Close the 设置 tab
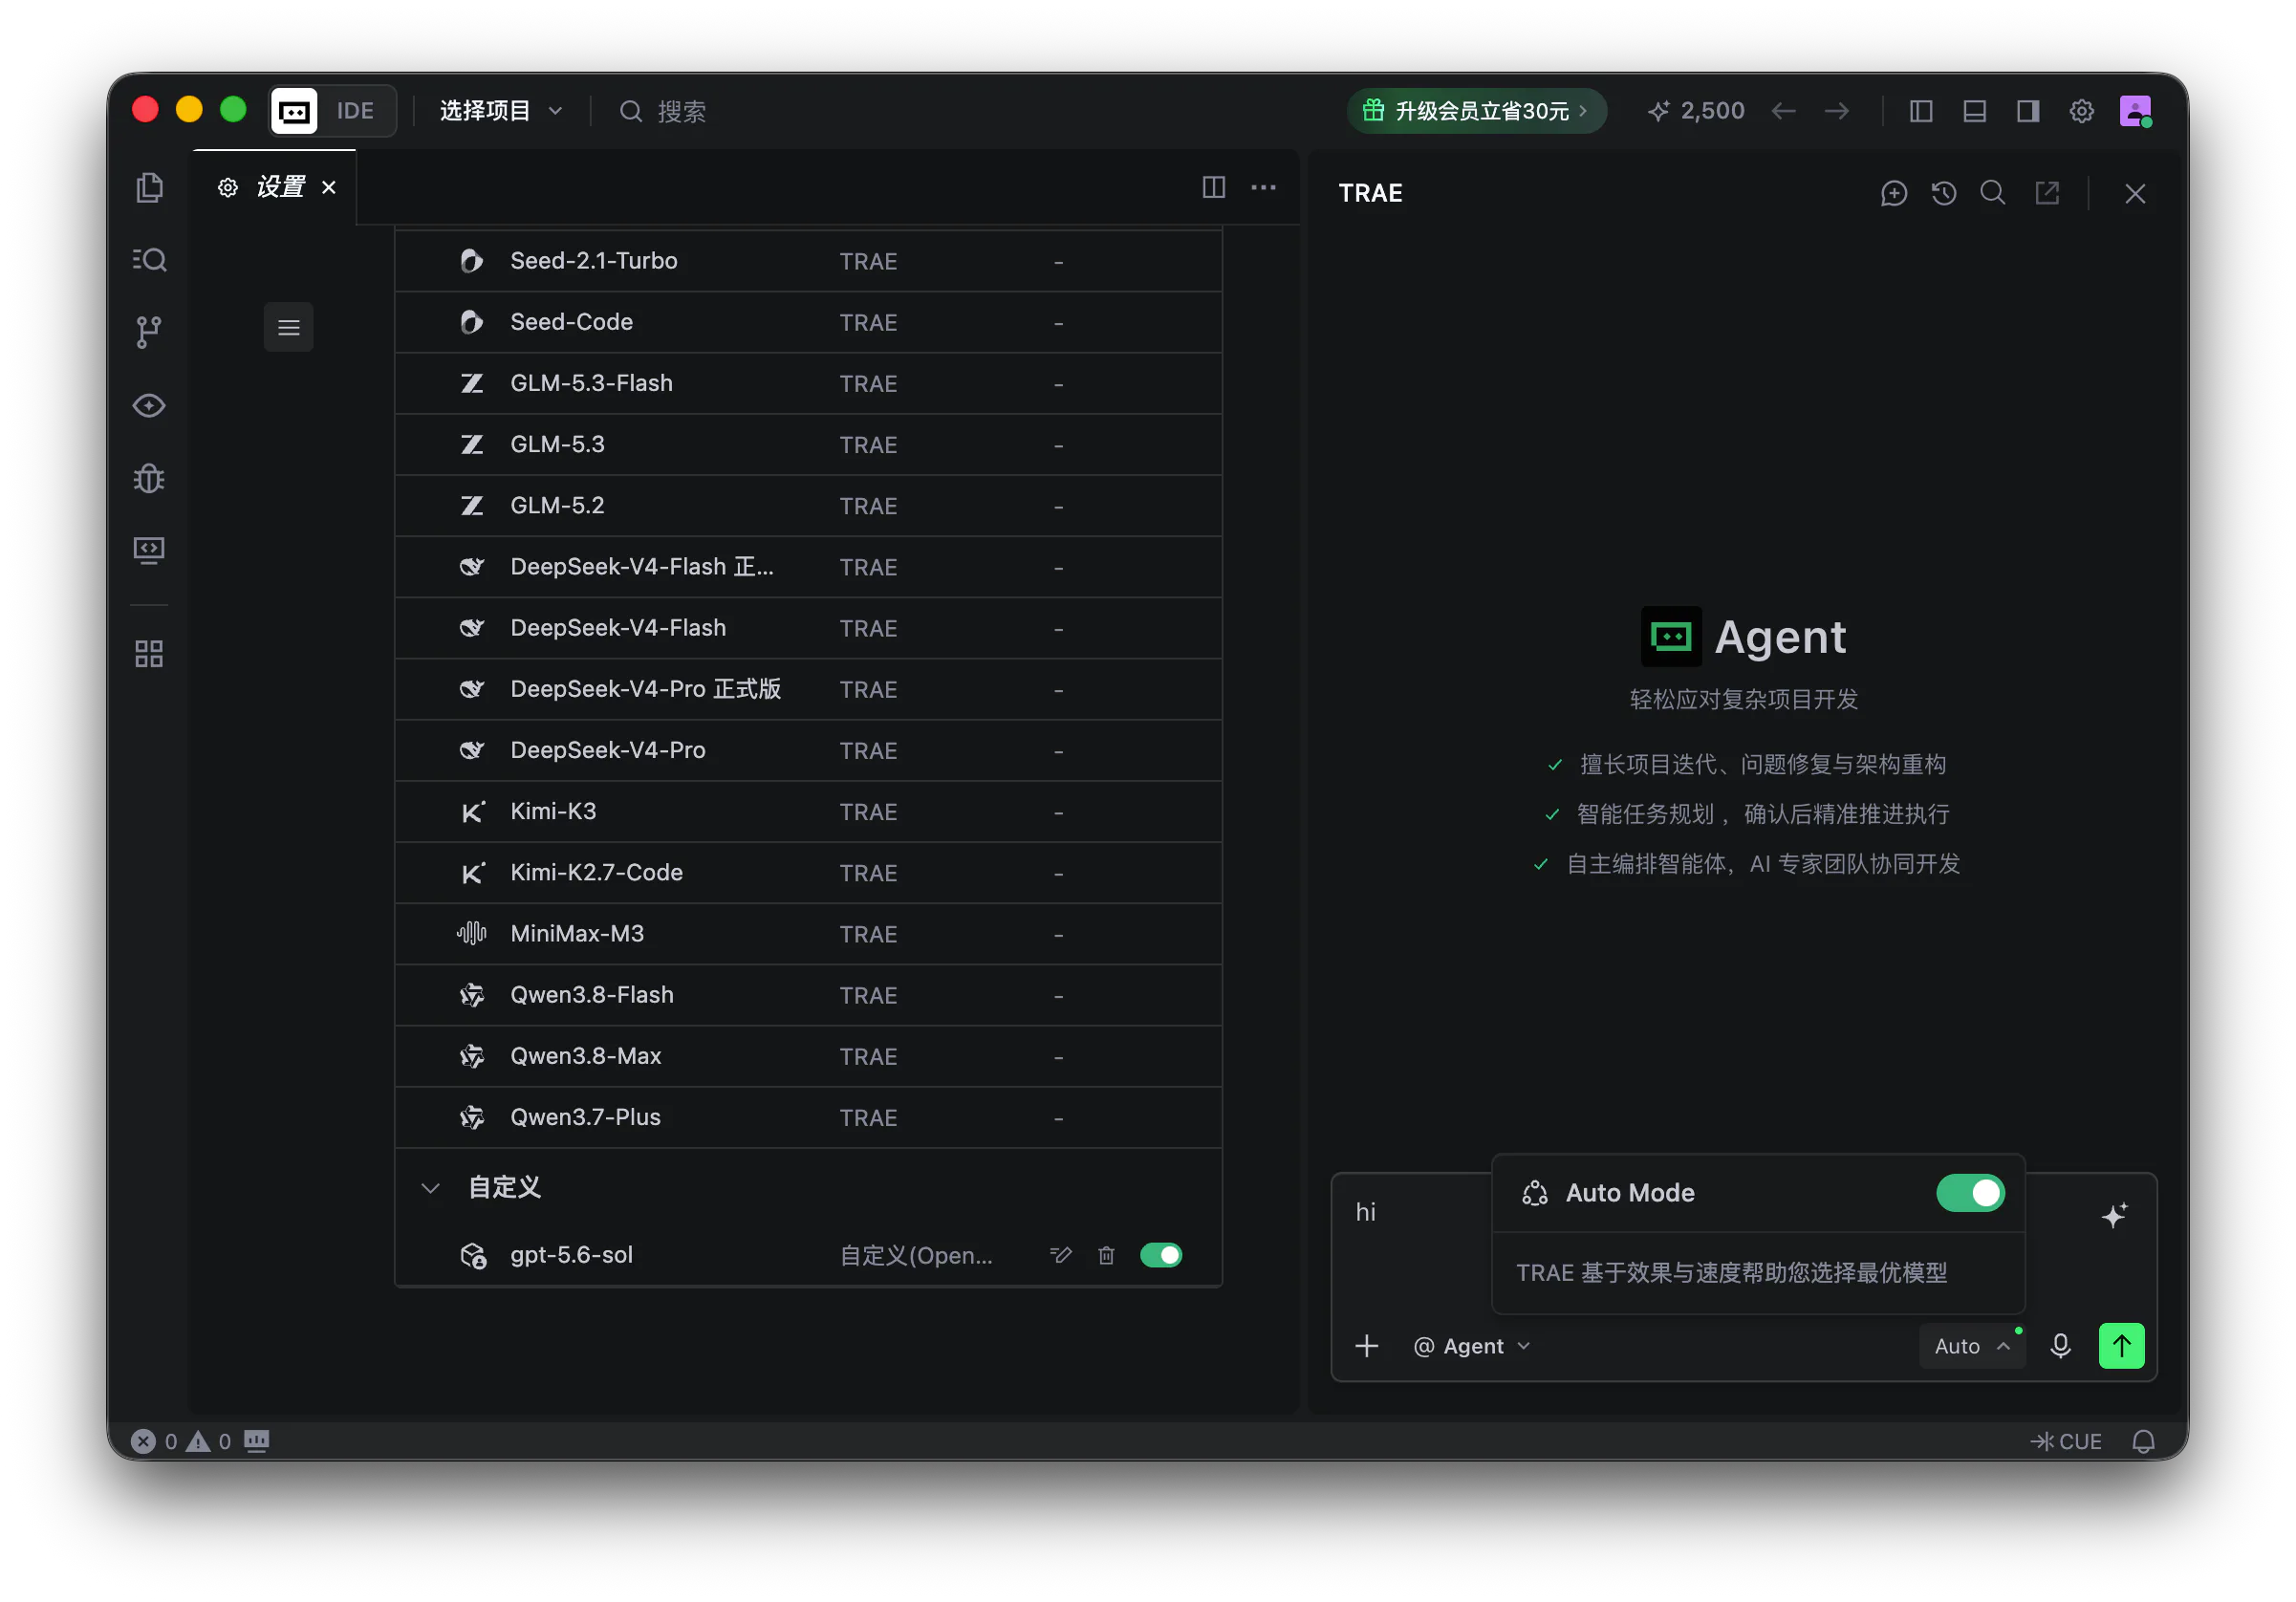The image size is (2296, 1602). tap(329, 187)
